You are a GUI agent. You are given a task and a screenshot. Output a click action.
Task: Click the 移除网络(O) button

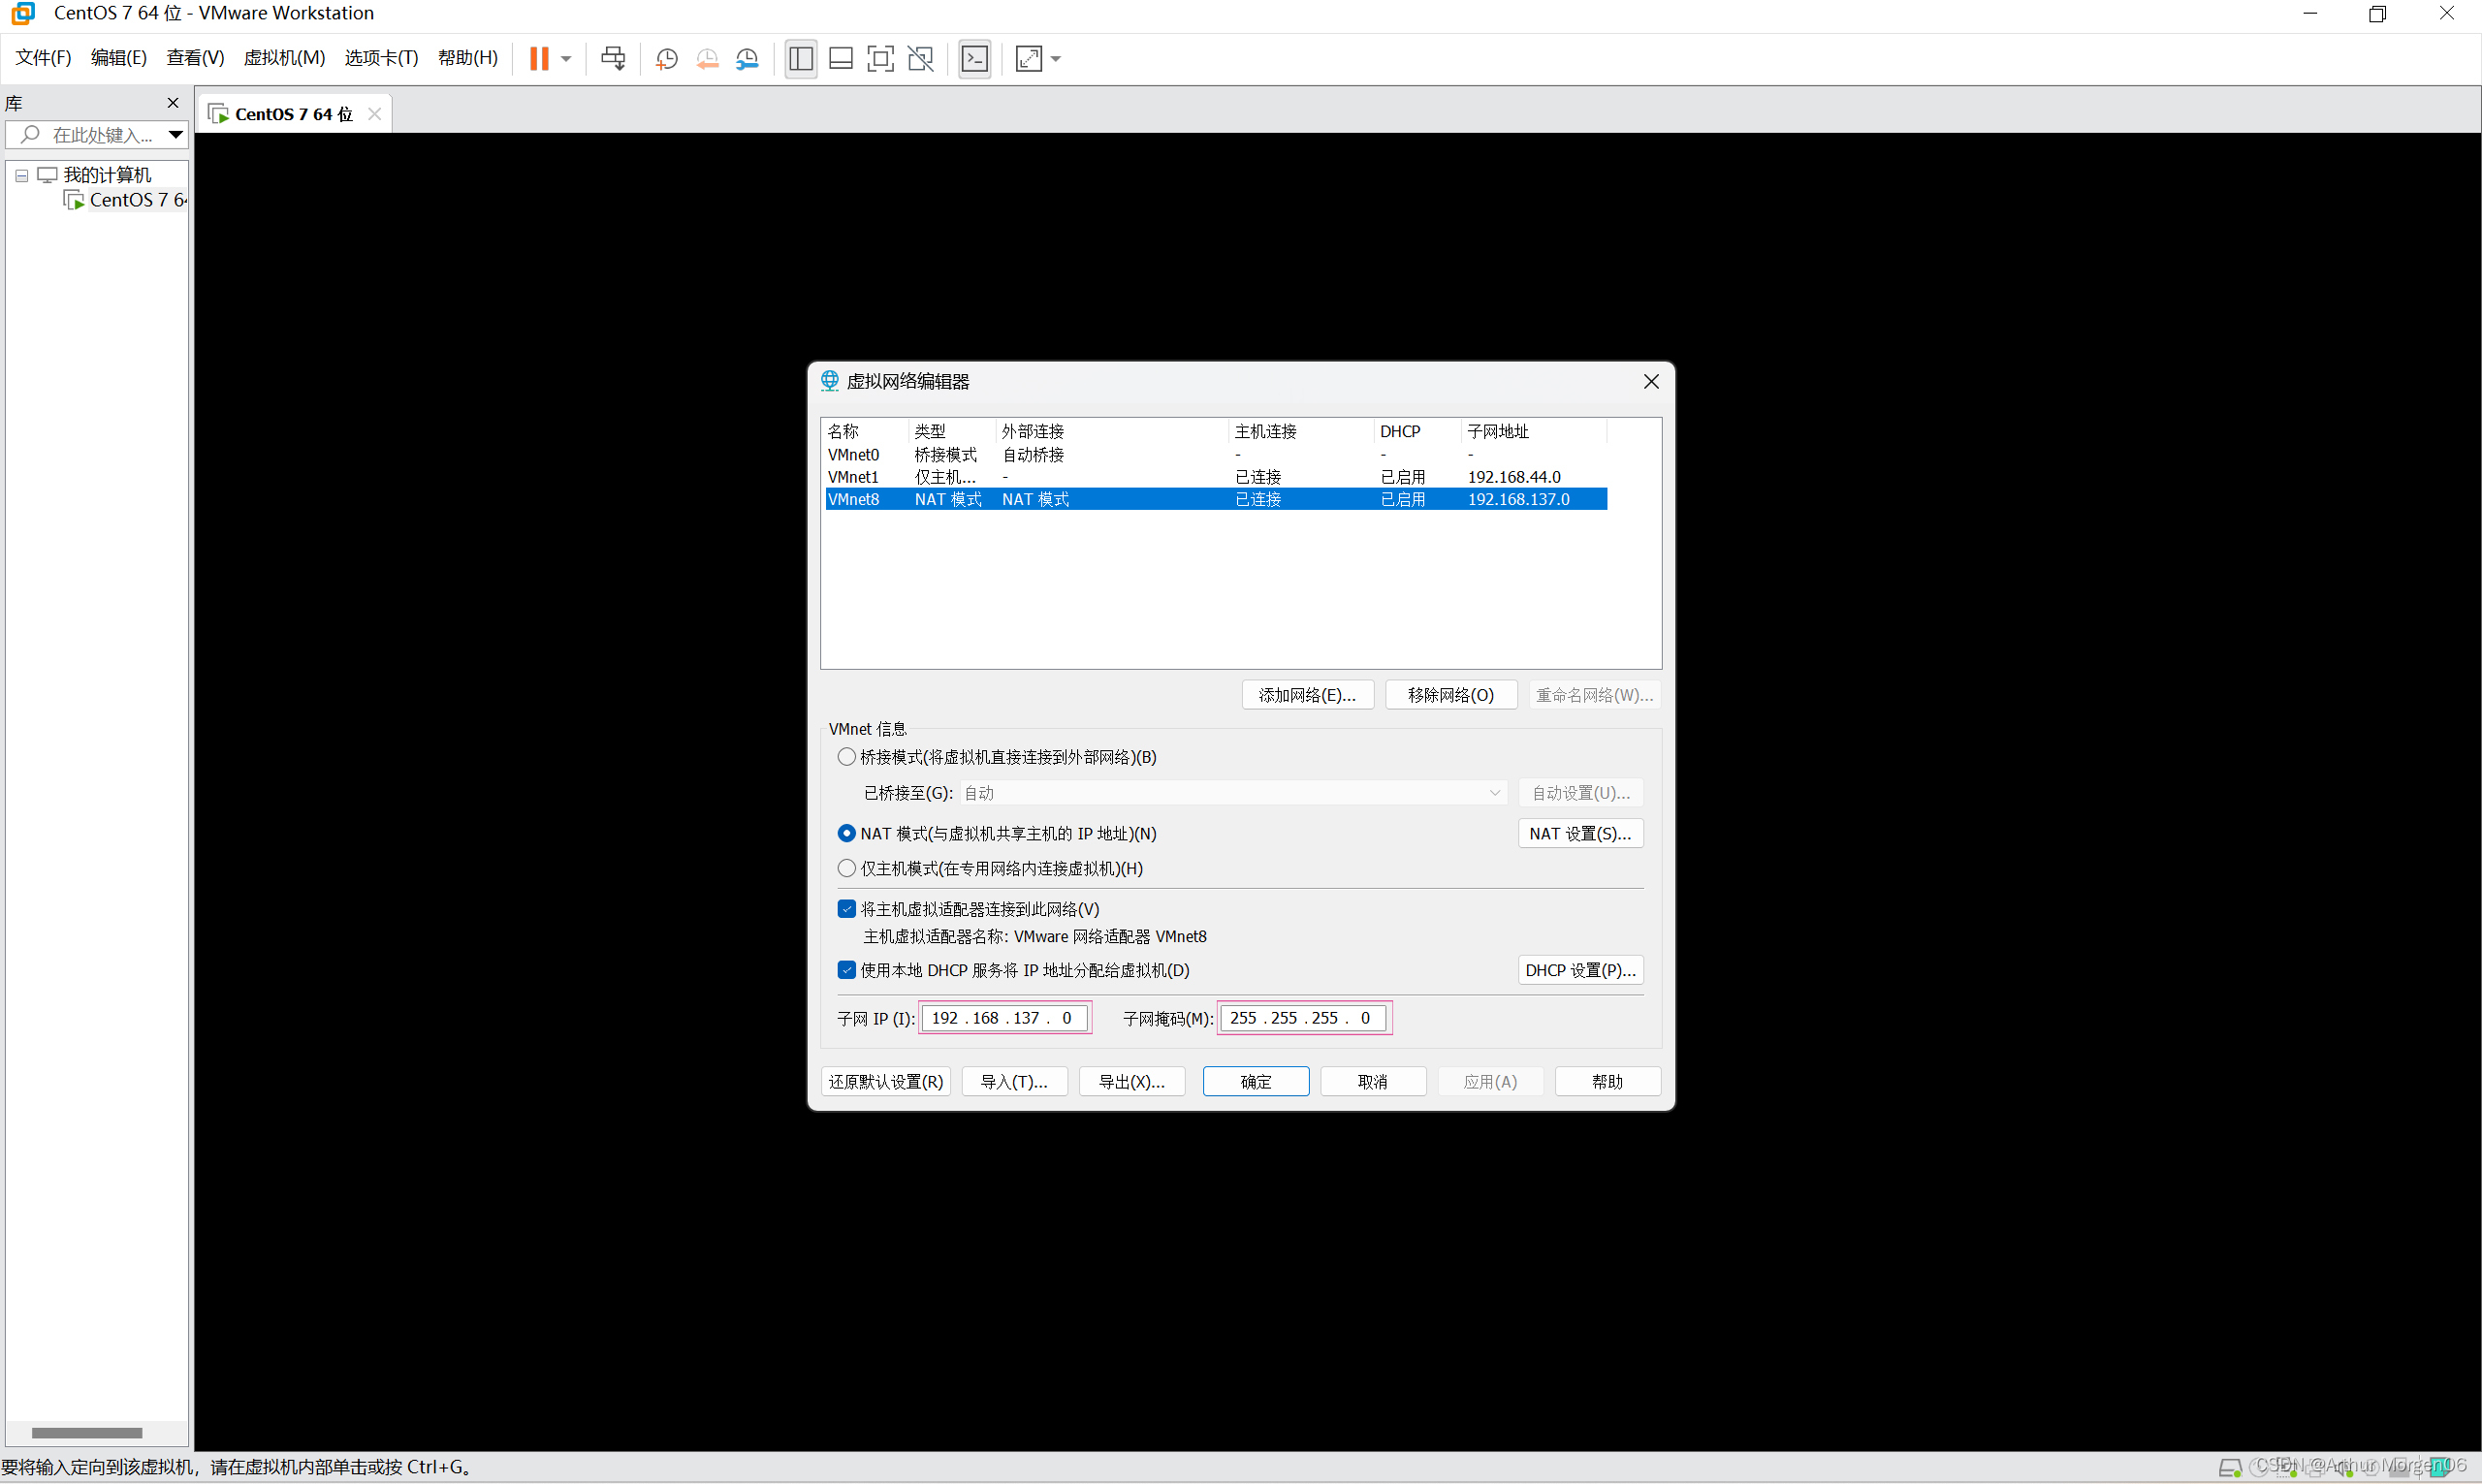[1451, 695]
